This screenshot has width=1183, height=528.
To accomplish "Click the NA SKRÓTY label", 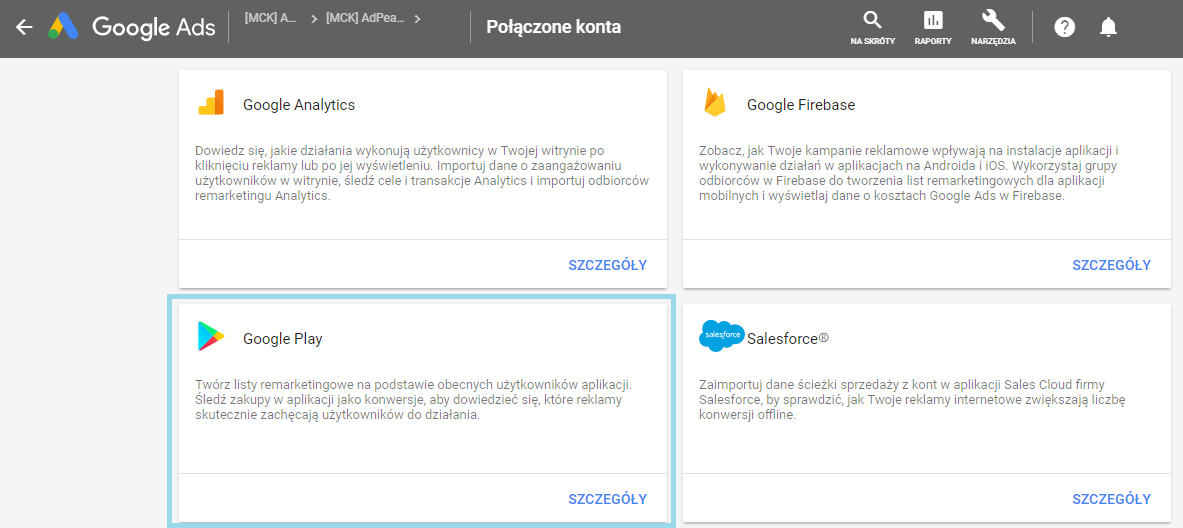I will pos(872,41).
